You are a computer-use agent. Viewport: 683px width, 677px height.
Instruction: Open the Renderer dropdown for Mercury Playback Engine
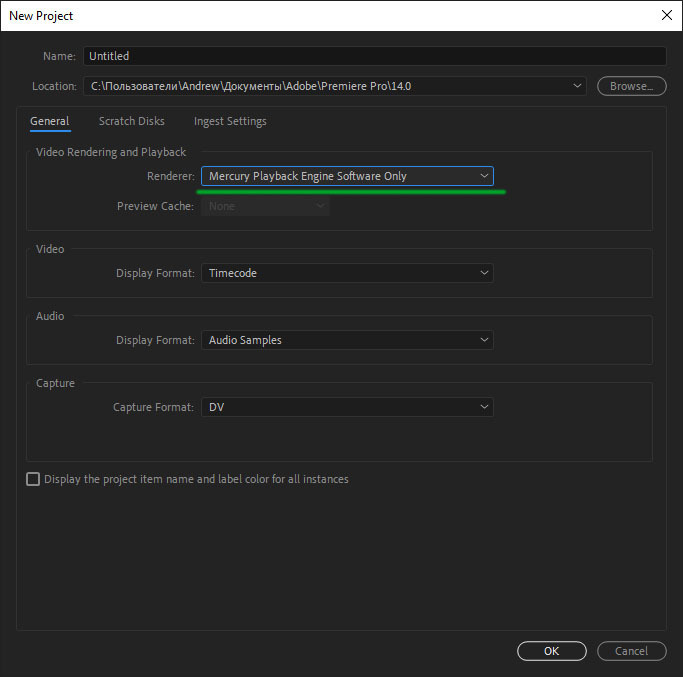pos(347,176)
